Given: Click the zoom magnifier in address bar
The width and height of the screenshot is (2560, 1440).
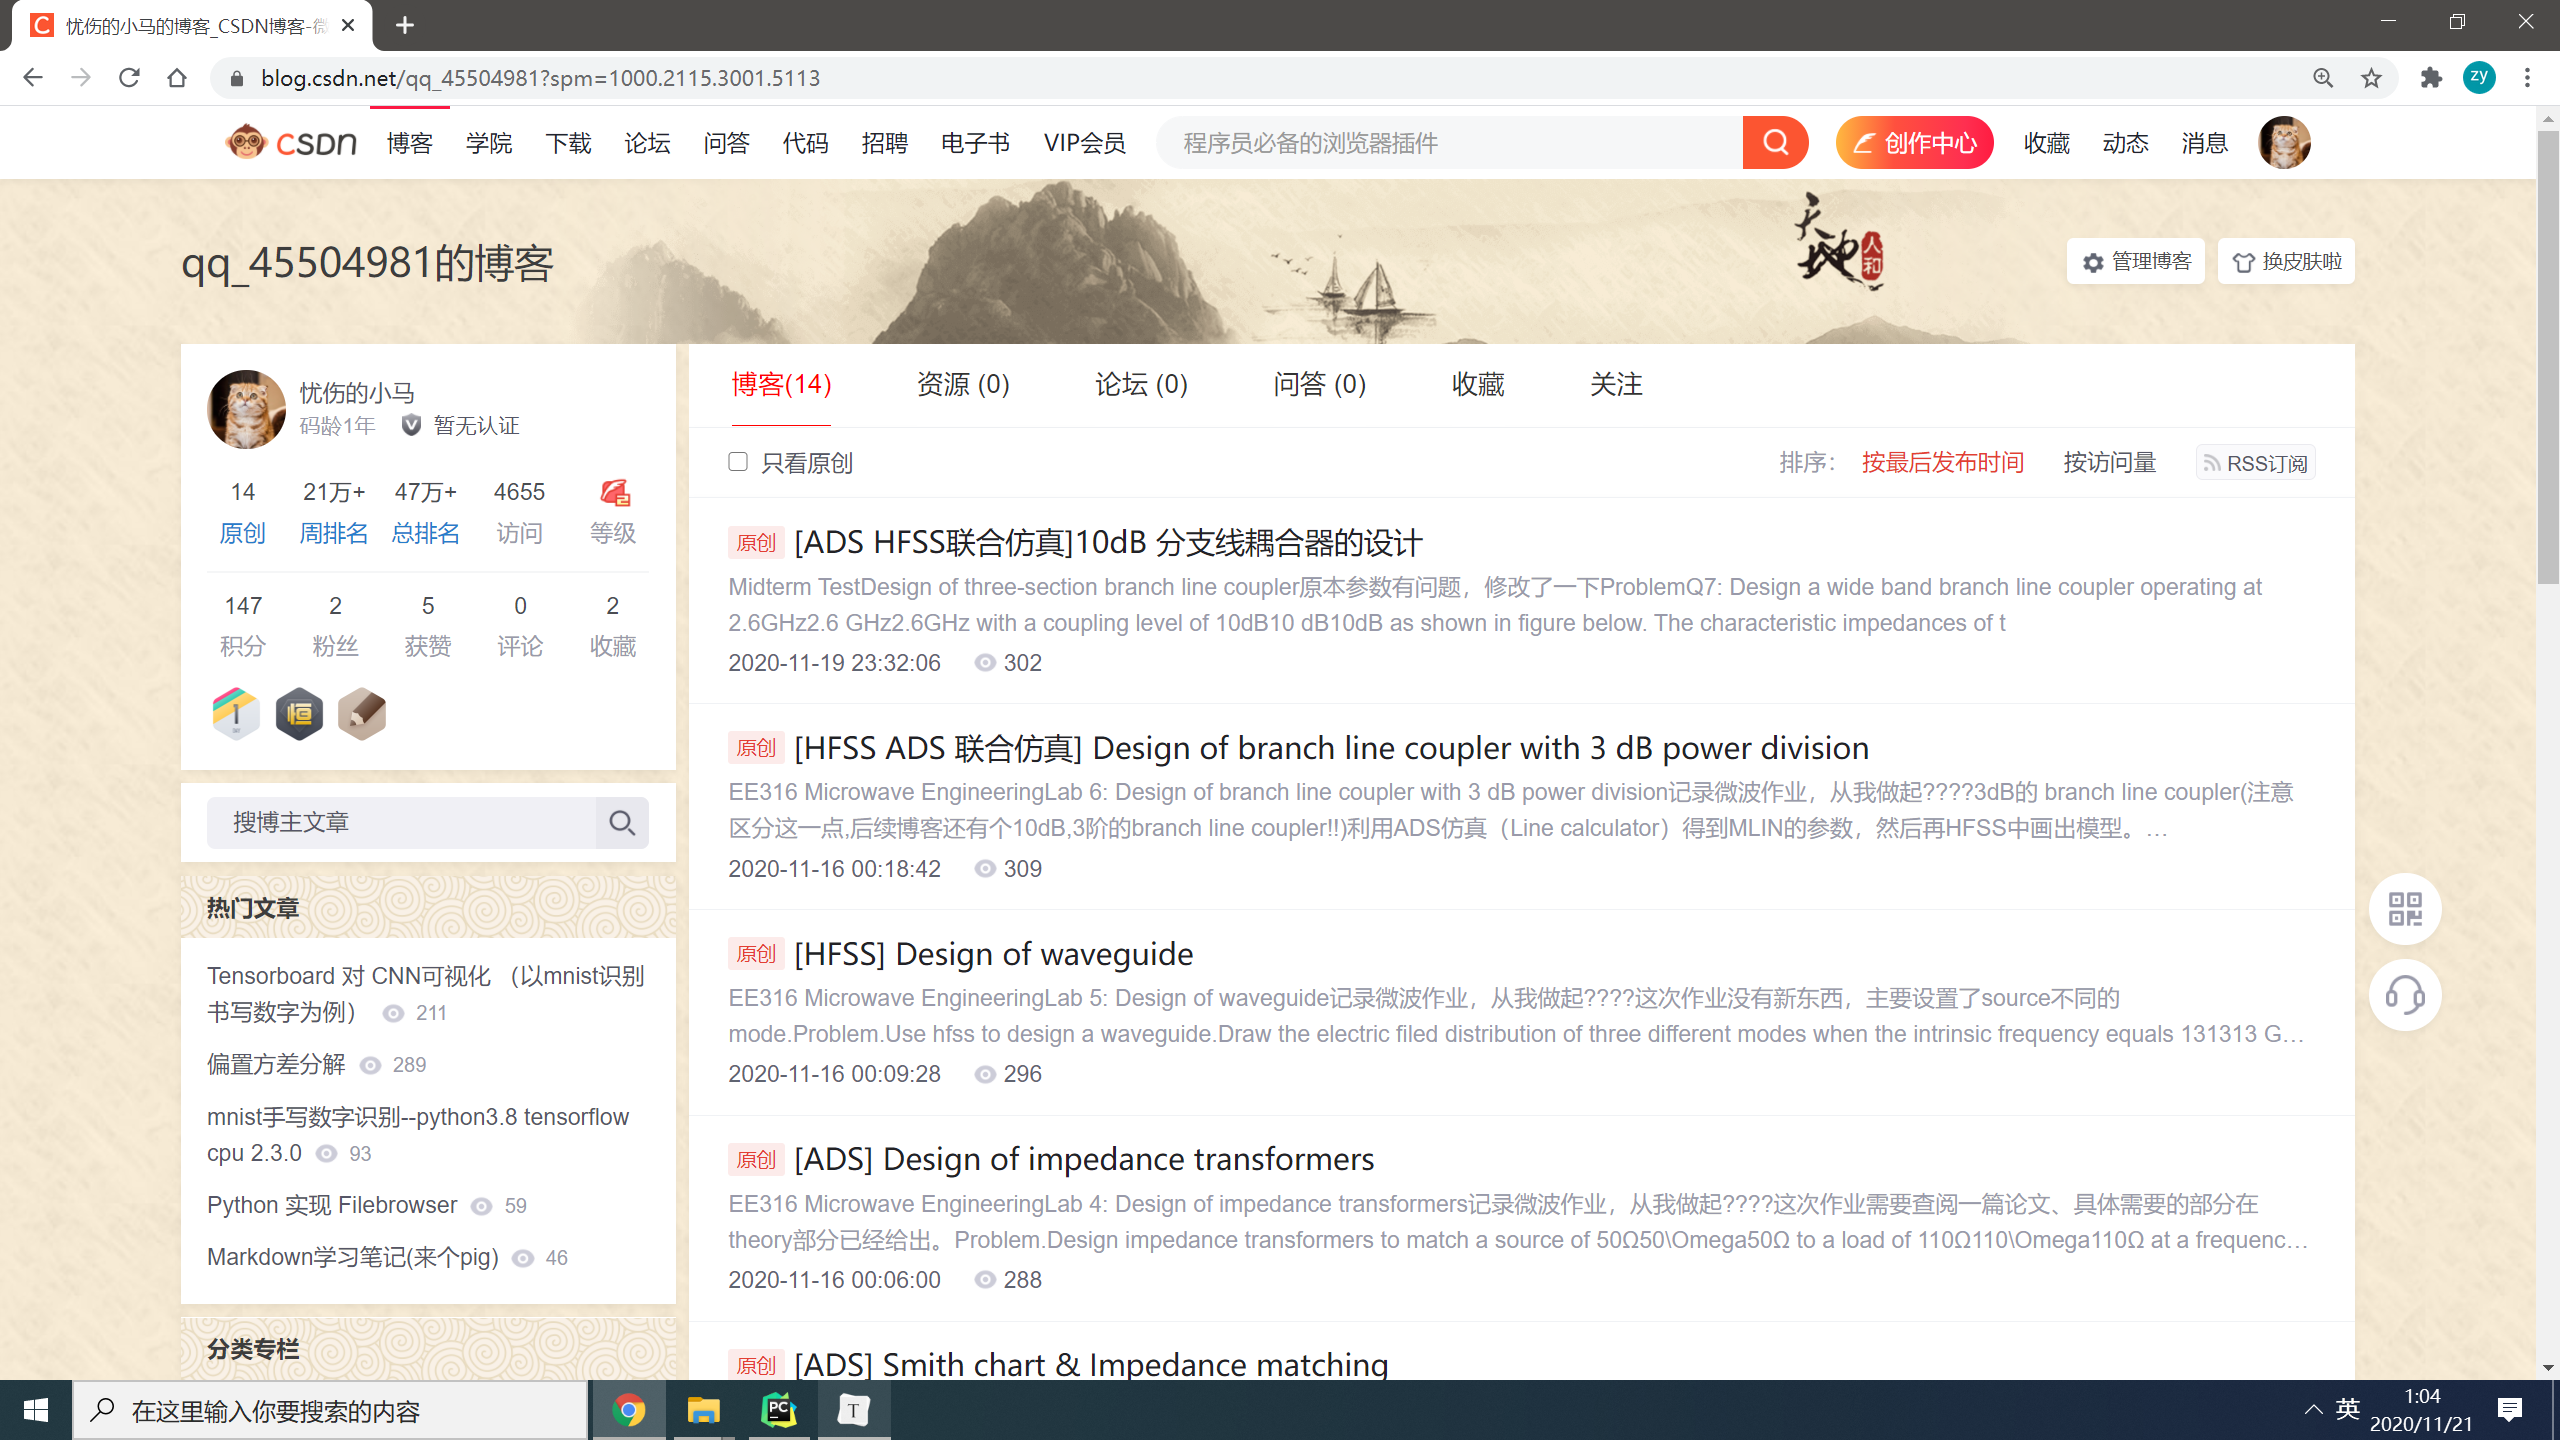Looking at the screenshot, I should (2323, 78).
